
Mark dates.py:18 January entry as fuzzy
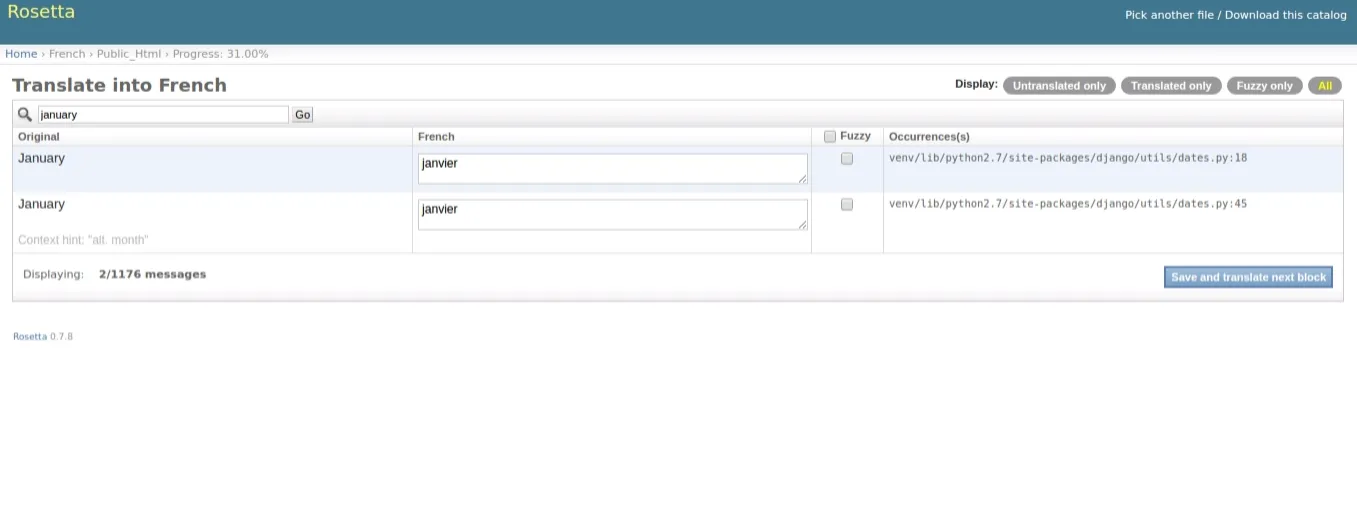click(x=847, y=159)
